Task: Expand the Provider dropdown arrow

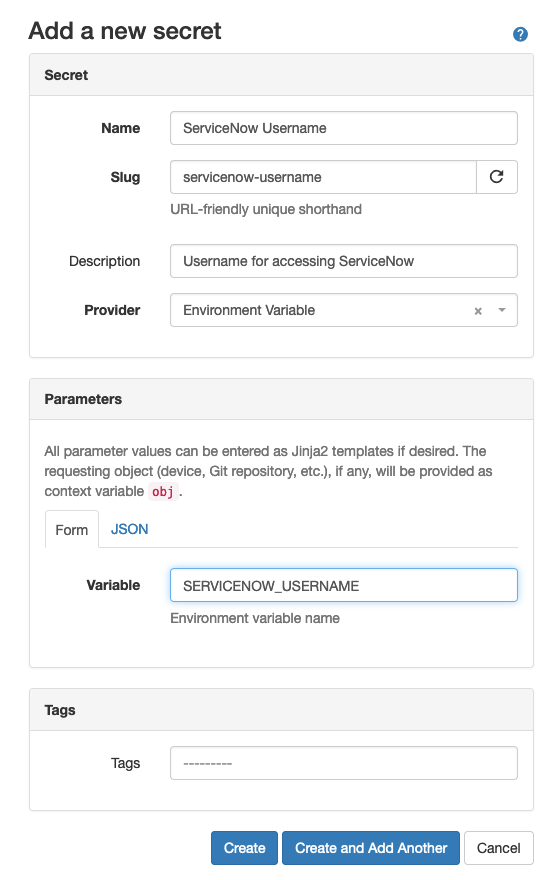Action: 502,310
